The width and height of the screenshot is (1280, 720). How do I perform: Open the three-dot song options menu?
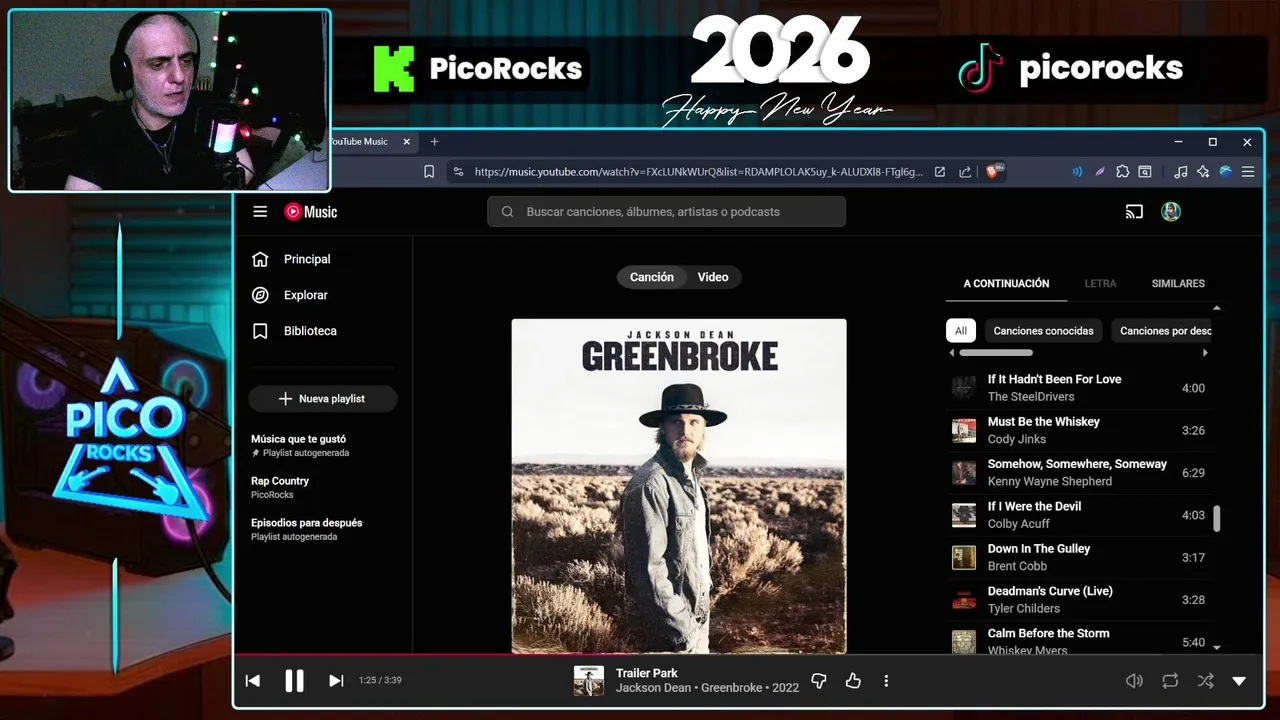click(886, 681)
